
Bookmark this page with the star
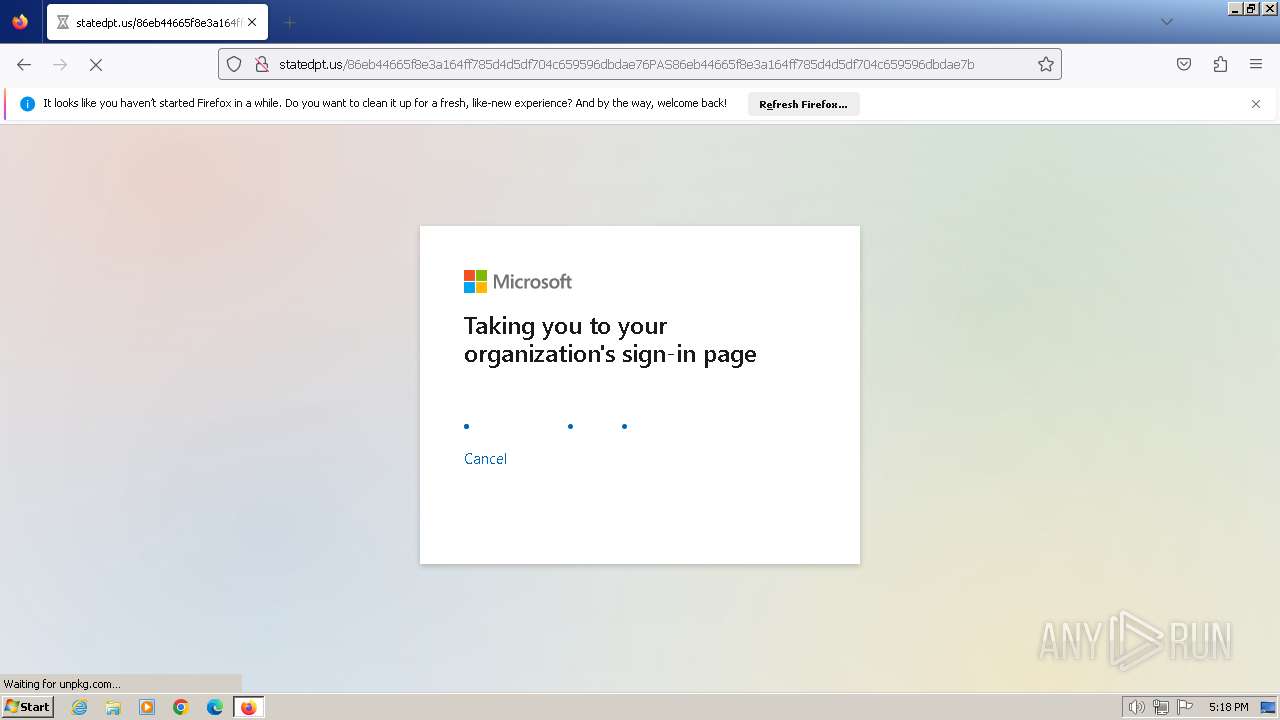1046,64
